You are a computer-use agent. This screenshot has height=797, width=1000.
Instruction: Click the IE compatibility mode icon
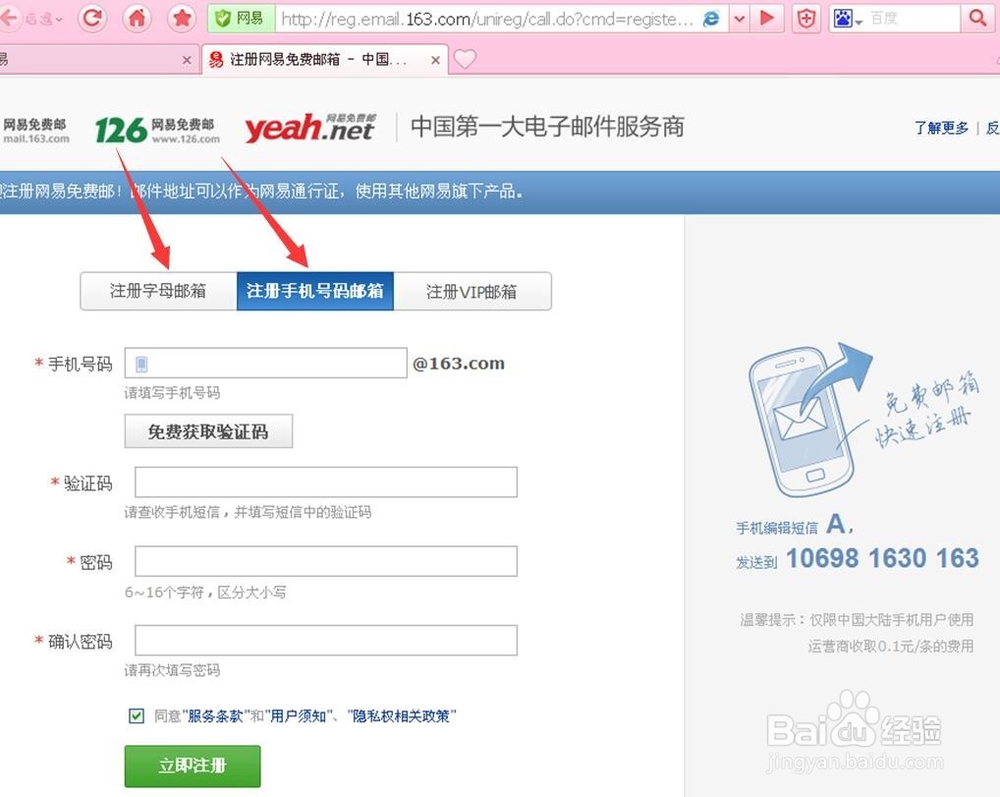click(x=711, y=18)
